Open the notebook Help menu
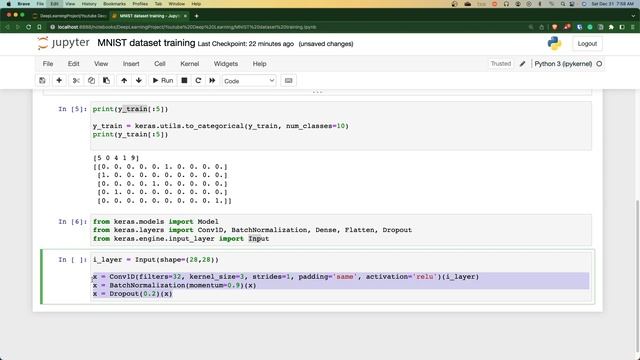Viewport: 640px width, 360px height. click(259, 64)
